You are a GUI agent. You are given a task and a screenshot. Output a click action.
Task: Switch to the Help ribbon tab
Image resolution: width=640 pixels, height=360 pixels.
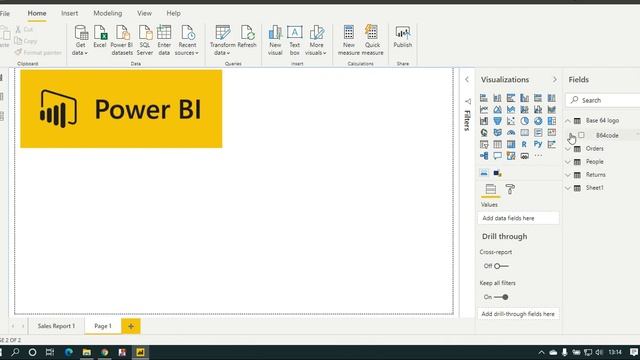click(173, 13)
